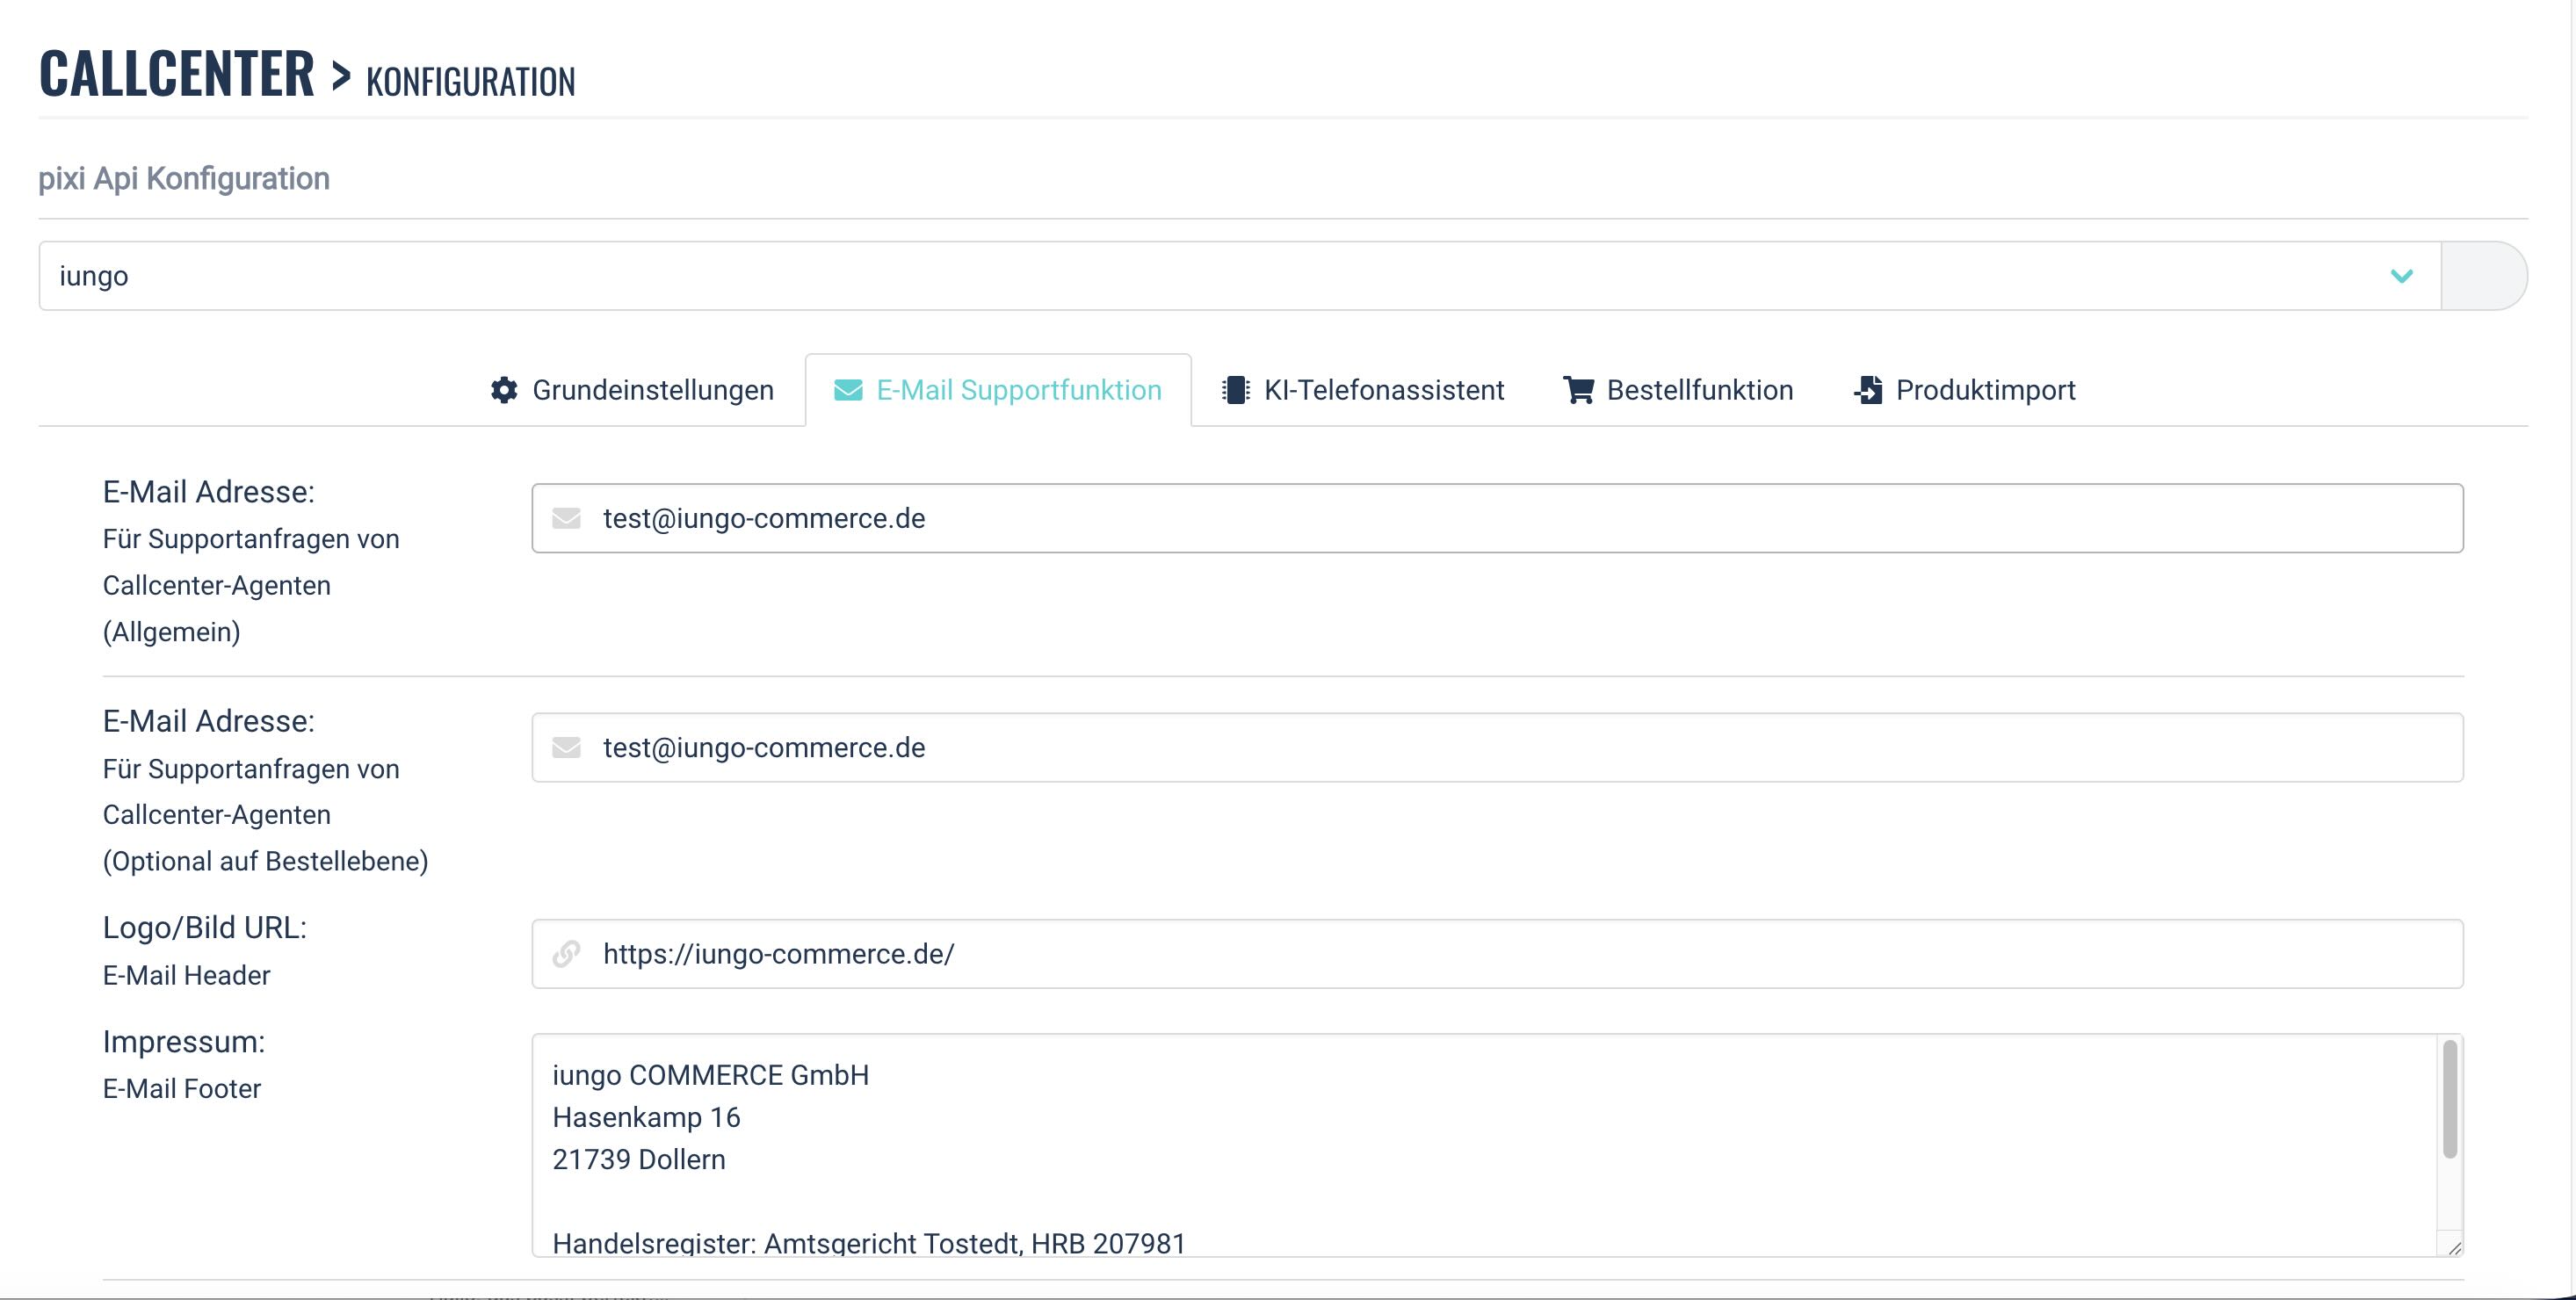Click envelope icon in Allgemein e-mail field
The height and width of the screenshot is (1300, 2576).
coord(567,518)
